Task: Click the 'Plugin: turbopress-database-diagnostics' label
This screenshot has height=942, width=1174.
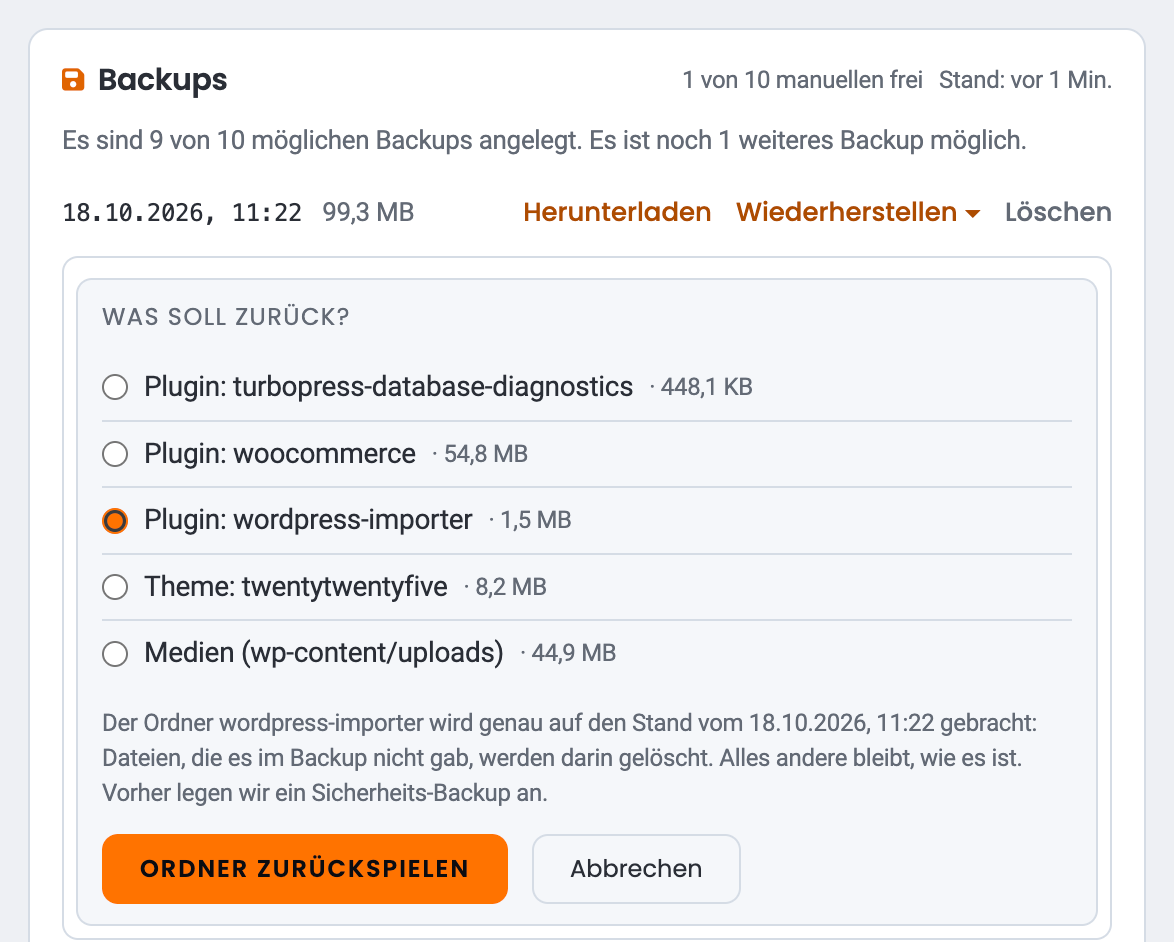Action: 389,387
